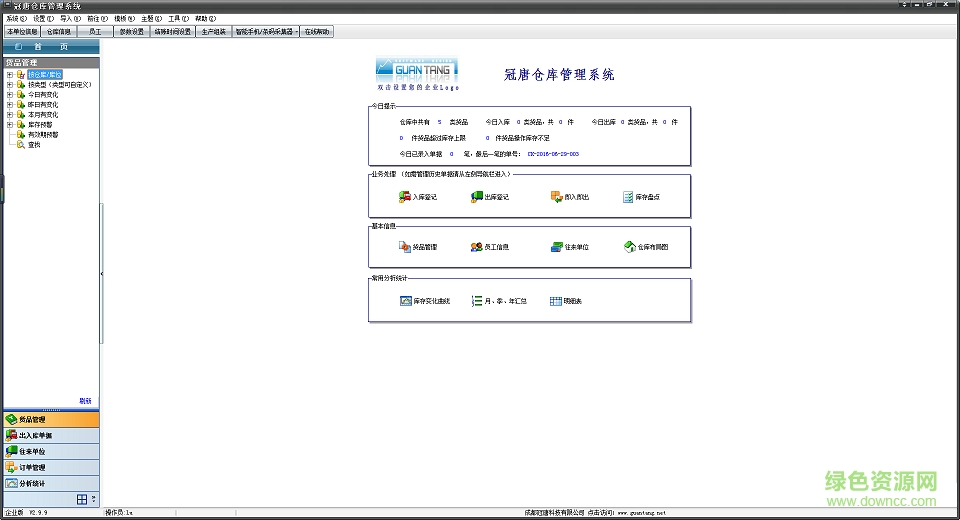The height and width of the screenshot is (520, 960).
Task: Select 分析统计 chart sidebar icon
Action: pyautogui.click(x=11, y=483)
